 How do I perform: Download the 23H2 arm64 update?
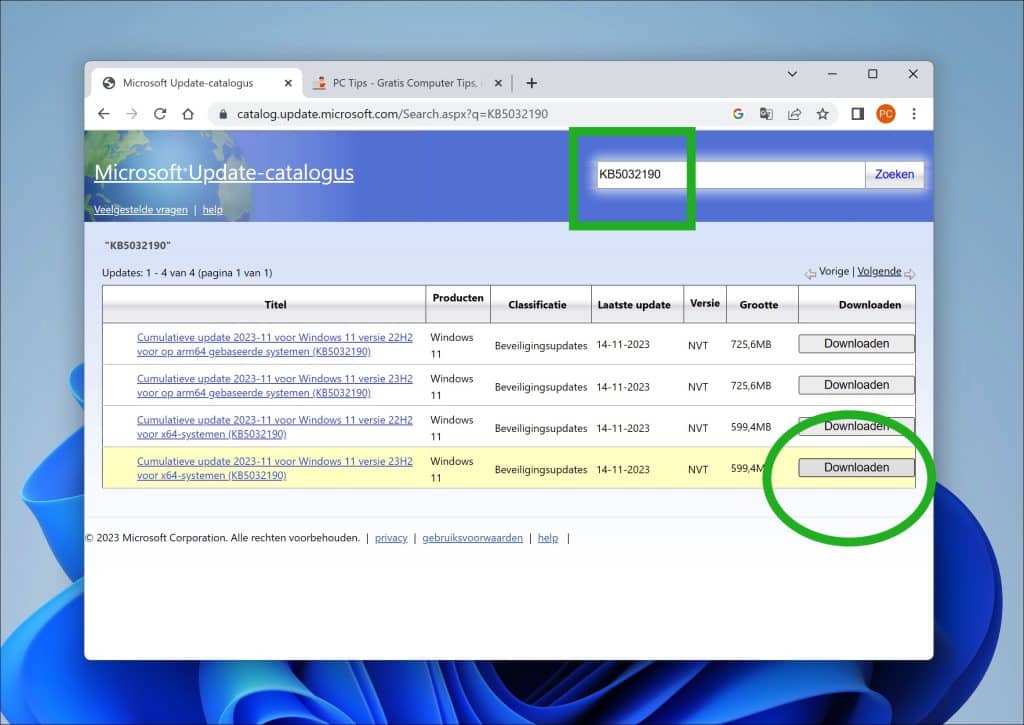pos(856,385)
